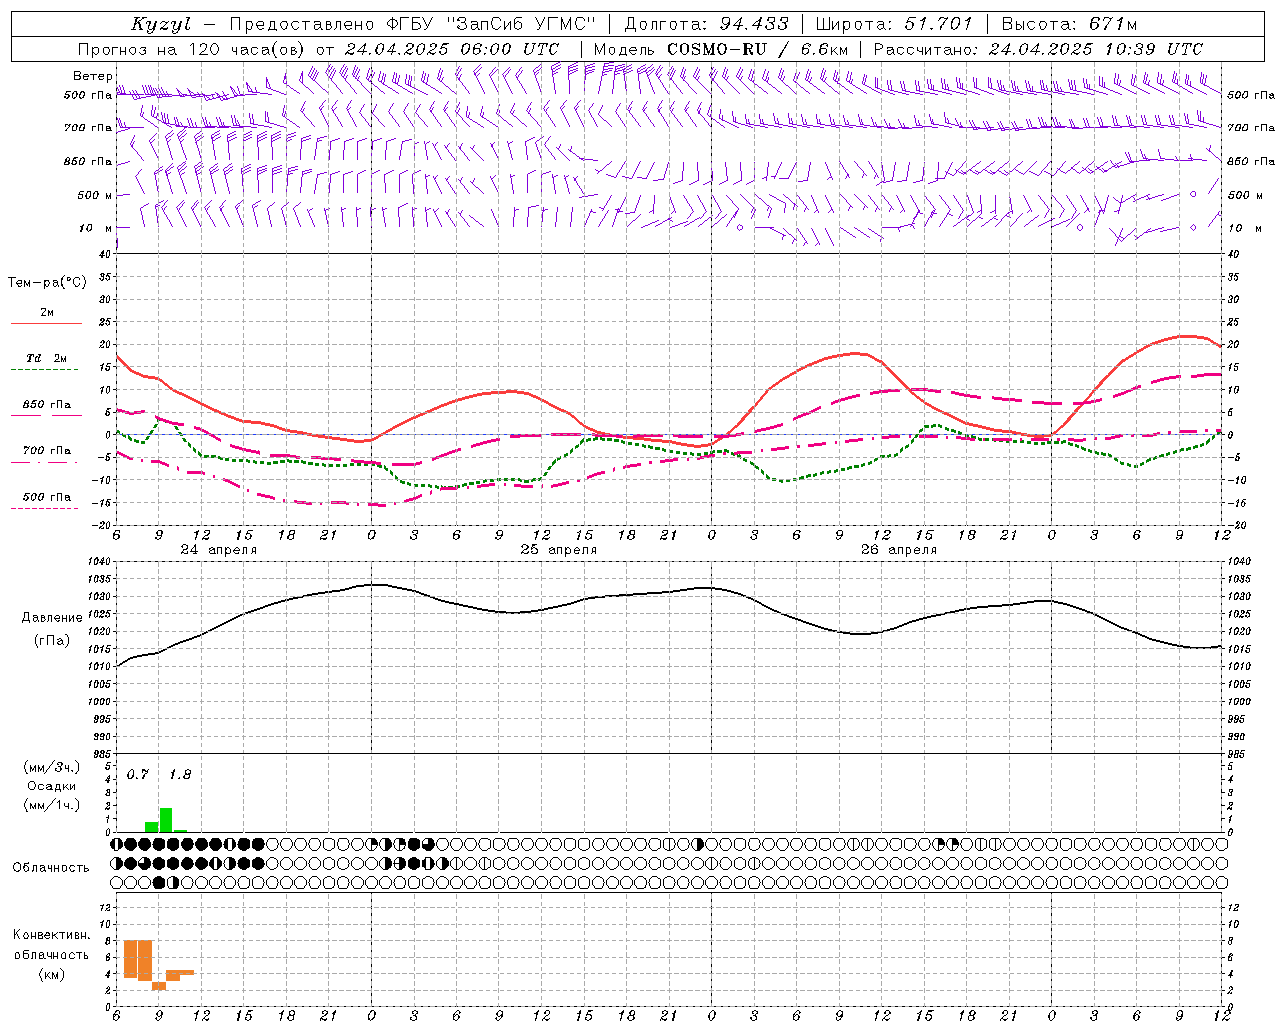Click the "Рассчитано: 24.04.2025 10:39 UTC" timestamp
1280x1024 pixels.
coord(1038,49)
